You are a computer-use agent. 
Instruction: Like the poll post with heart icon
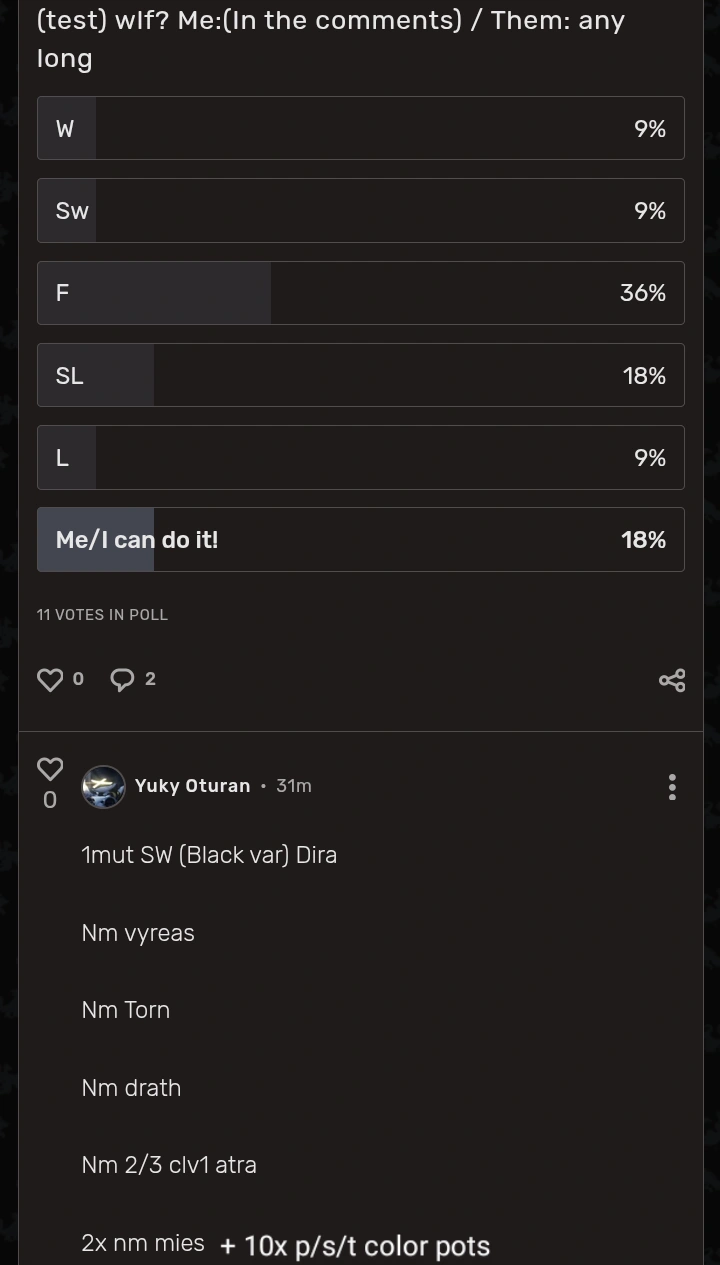50,680
